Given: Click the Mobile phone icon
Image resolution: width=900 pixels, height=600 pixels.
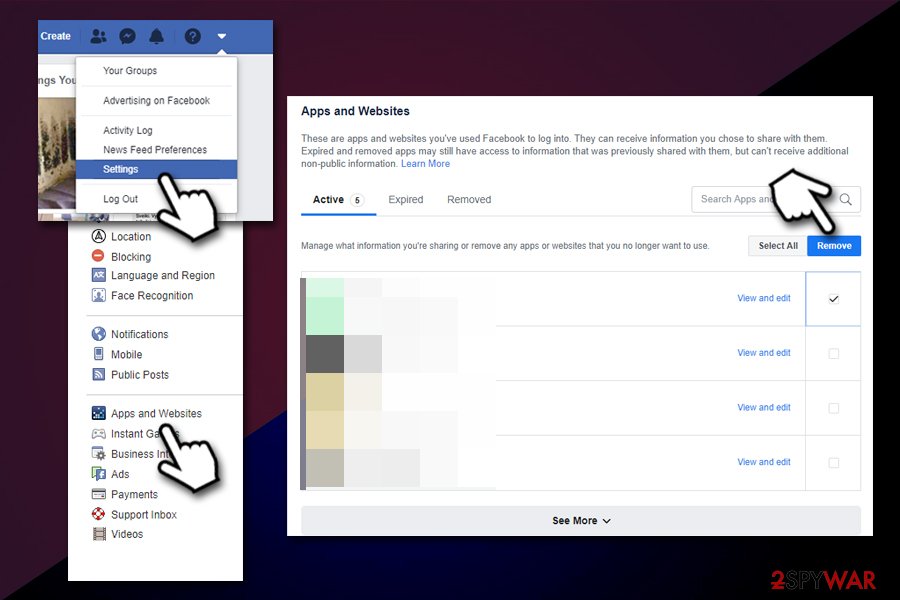Looking at the screenshot, I should coord(99,354).
